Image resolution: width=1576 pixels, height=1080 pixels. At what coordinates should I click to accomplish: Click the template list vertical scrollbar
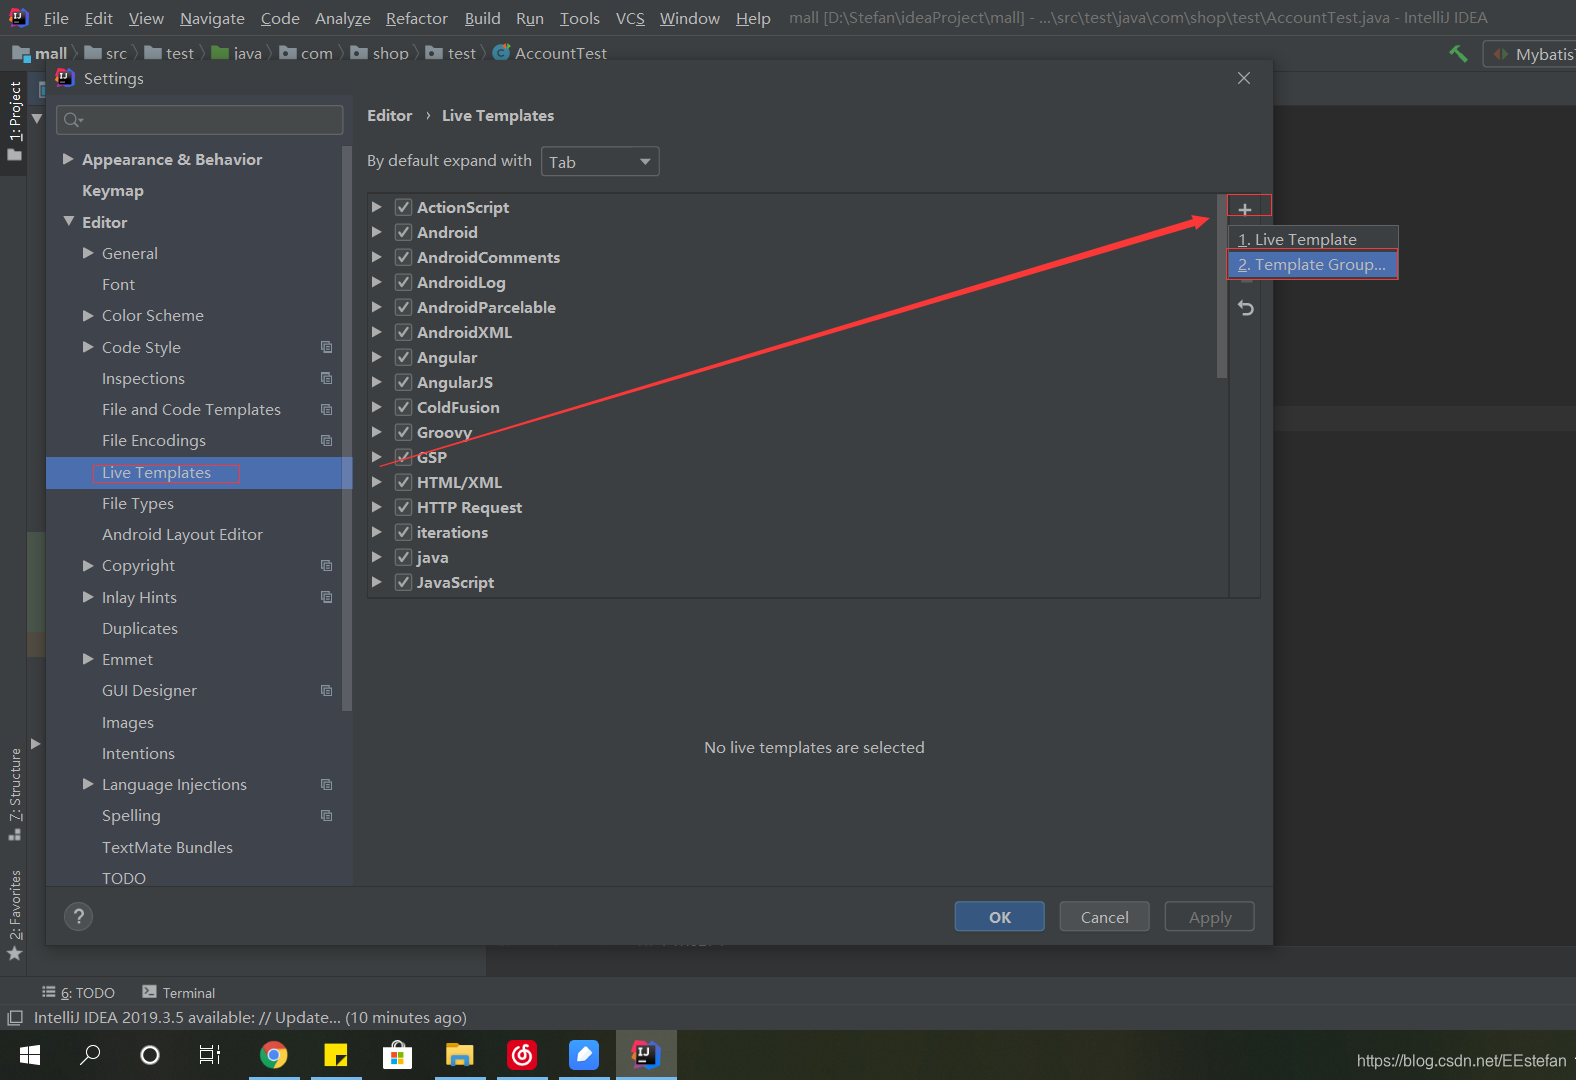point(1222,287)
